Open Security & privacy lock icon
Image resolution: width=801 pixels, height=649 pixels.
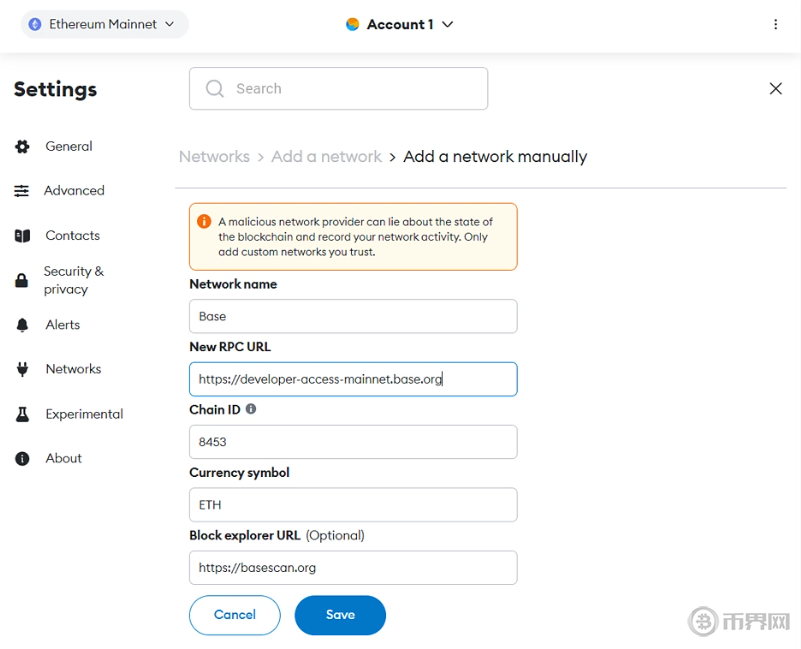(22, 281)
